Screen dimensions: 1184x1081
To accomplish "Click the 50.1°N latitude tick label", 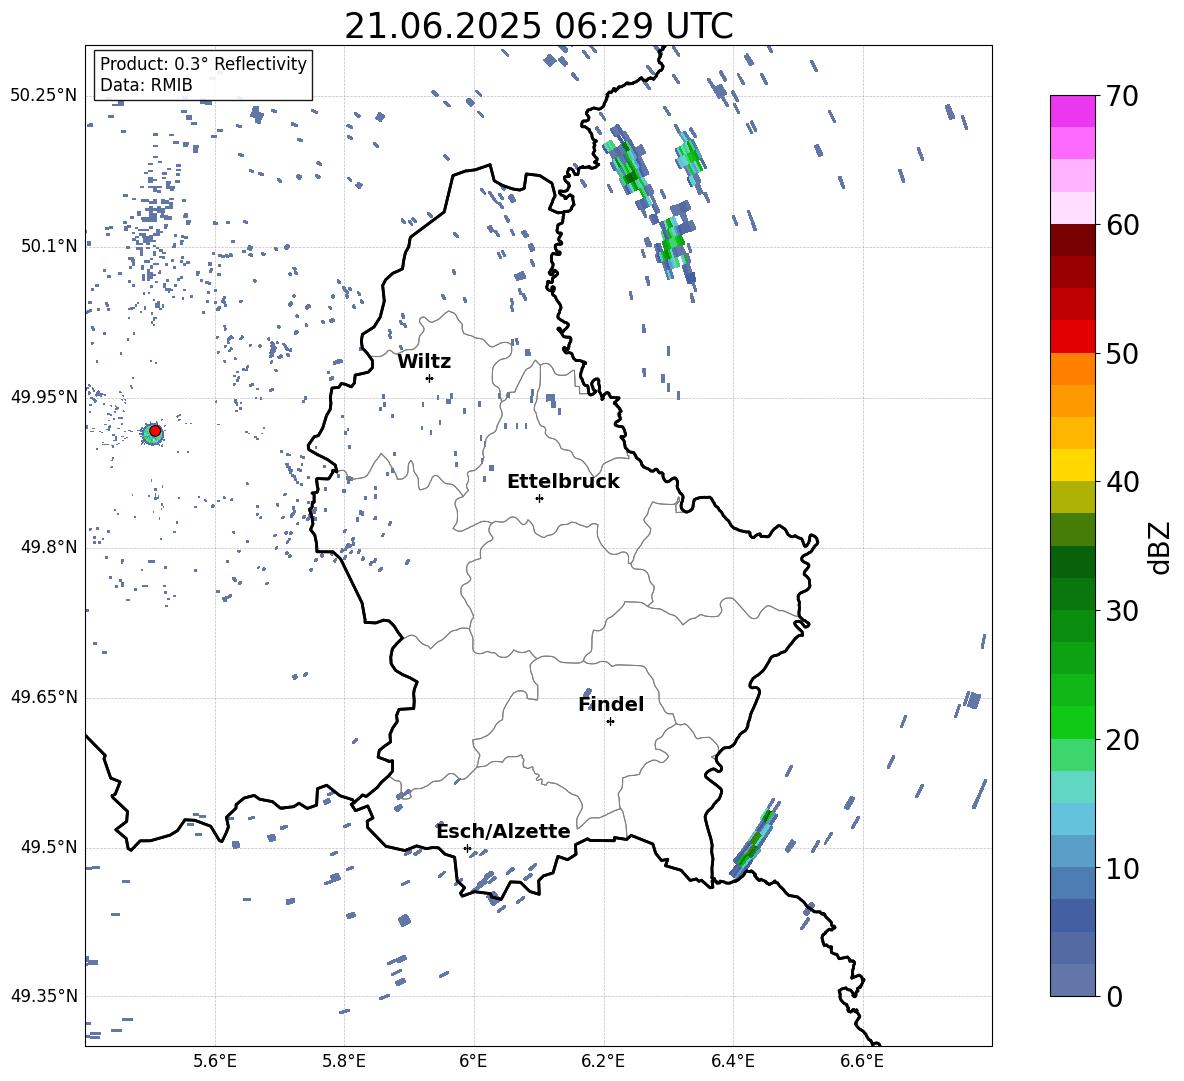I will click(x=49, y=246).
